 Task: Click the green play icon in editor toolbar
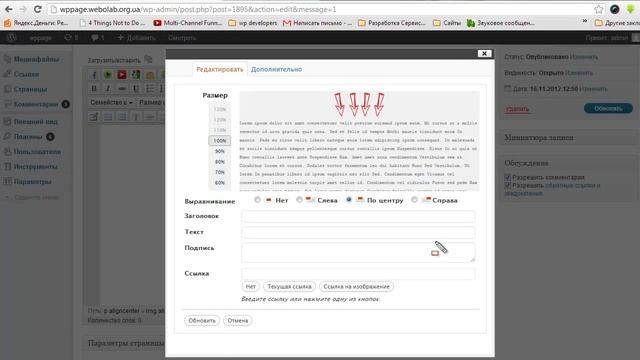(108, 75)
